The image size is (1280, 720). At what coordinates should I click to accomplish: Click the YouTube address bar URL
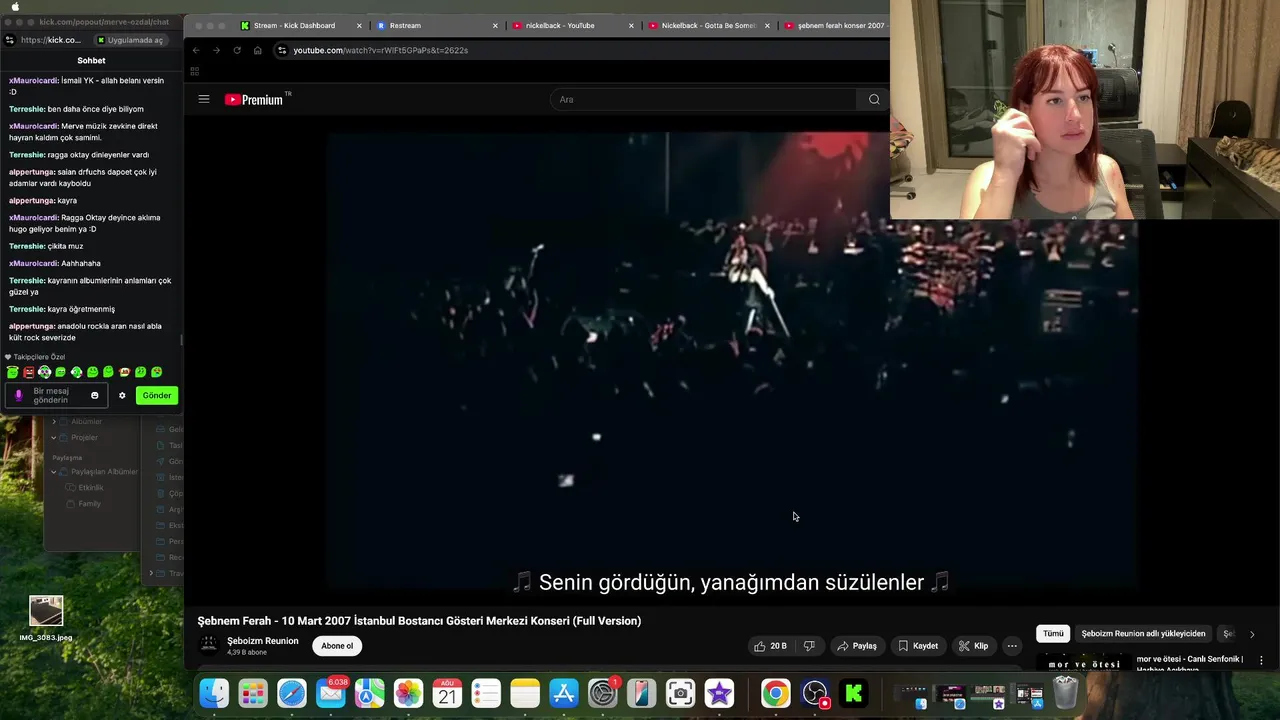tap(380, 50)
